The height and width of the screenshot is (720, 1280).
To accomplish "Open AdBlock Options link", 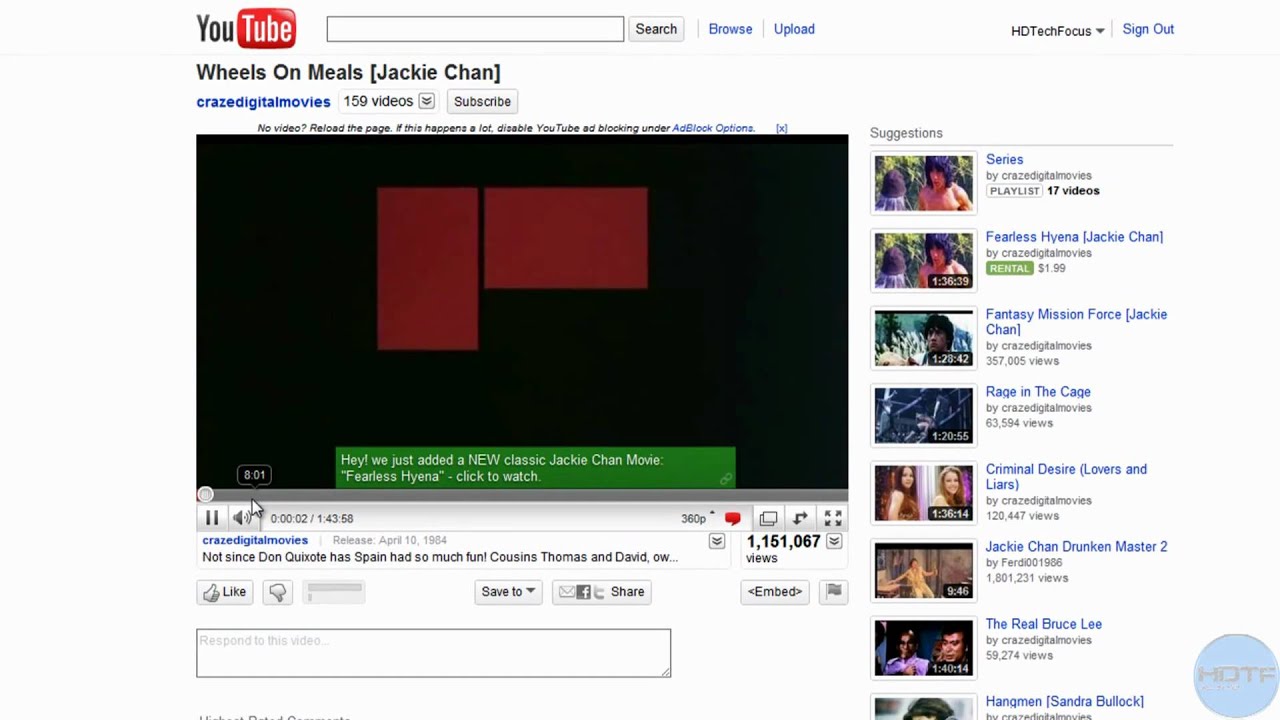I will click(713, 128).
